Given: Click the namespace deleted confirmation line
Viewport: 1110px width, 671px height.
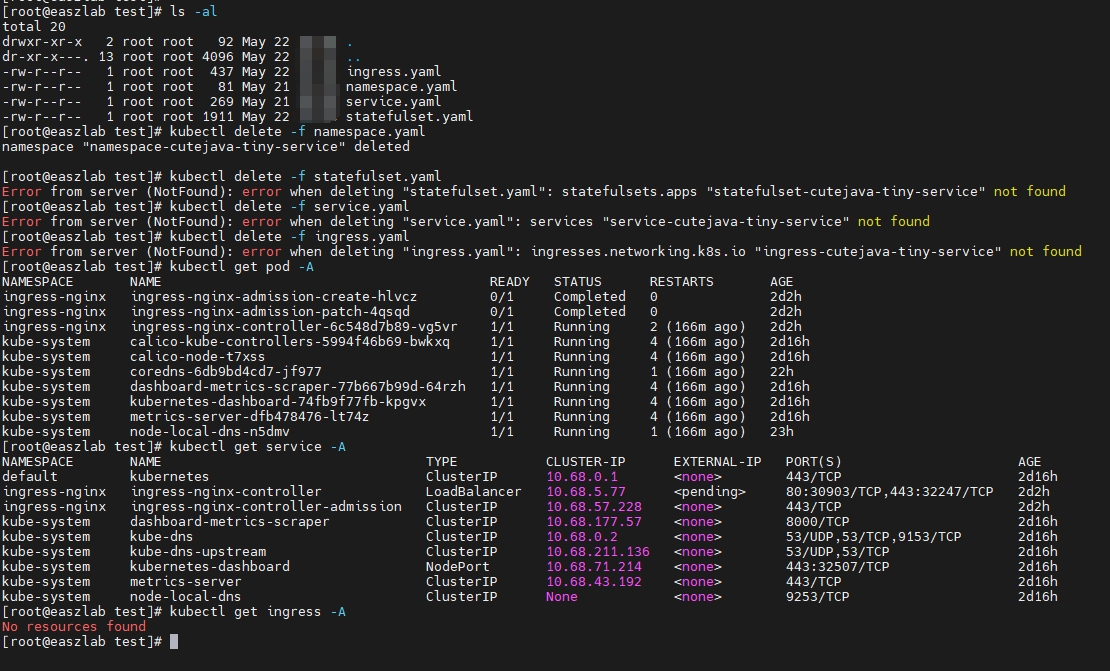Looking at the screenshot, I should pyautogui.click(x=205, y=146).
